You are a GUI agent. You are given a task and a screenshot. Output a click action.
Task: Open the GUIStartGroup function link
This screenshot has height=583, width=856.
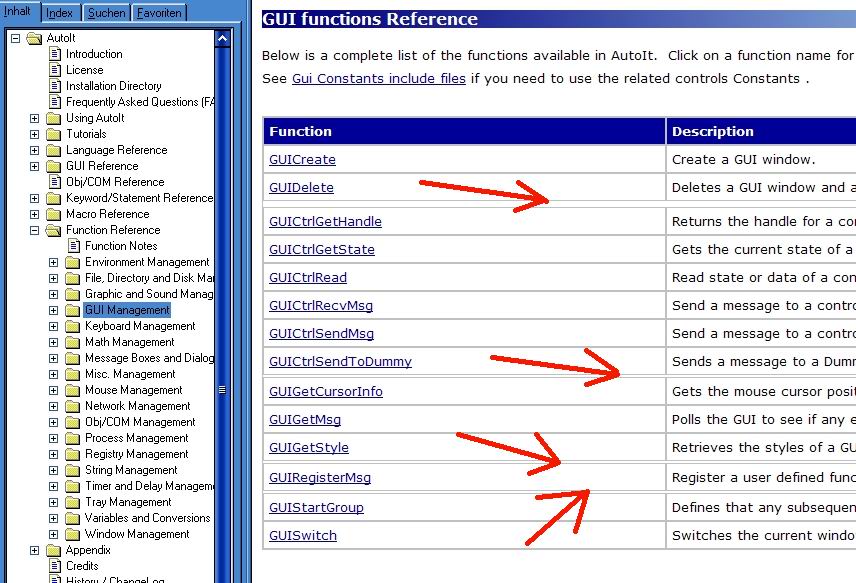pyautogui.click(x=316, y=507)
